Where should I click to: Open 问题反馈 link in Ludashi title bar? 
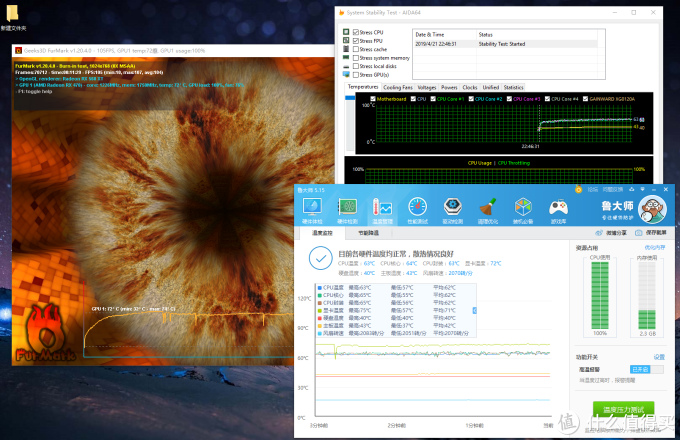[613, 189]
